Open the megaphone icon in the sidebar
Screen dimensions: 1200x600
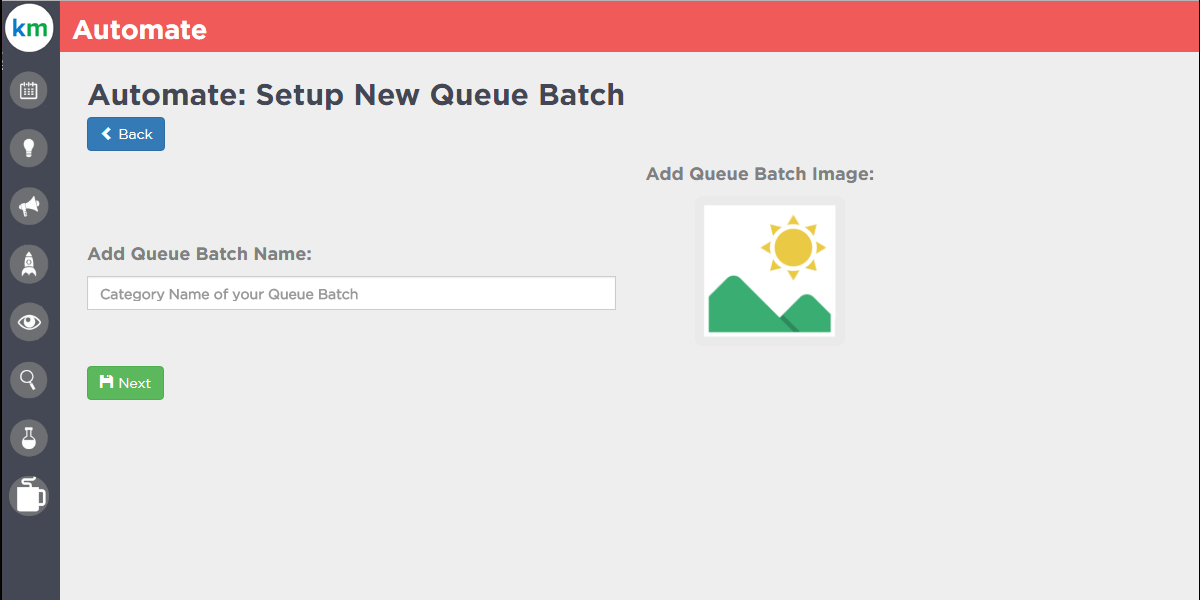pyautogui.click(x=29, y=206)
